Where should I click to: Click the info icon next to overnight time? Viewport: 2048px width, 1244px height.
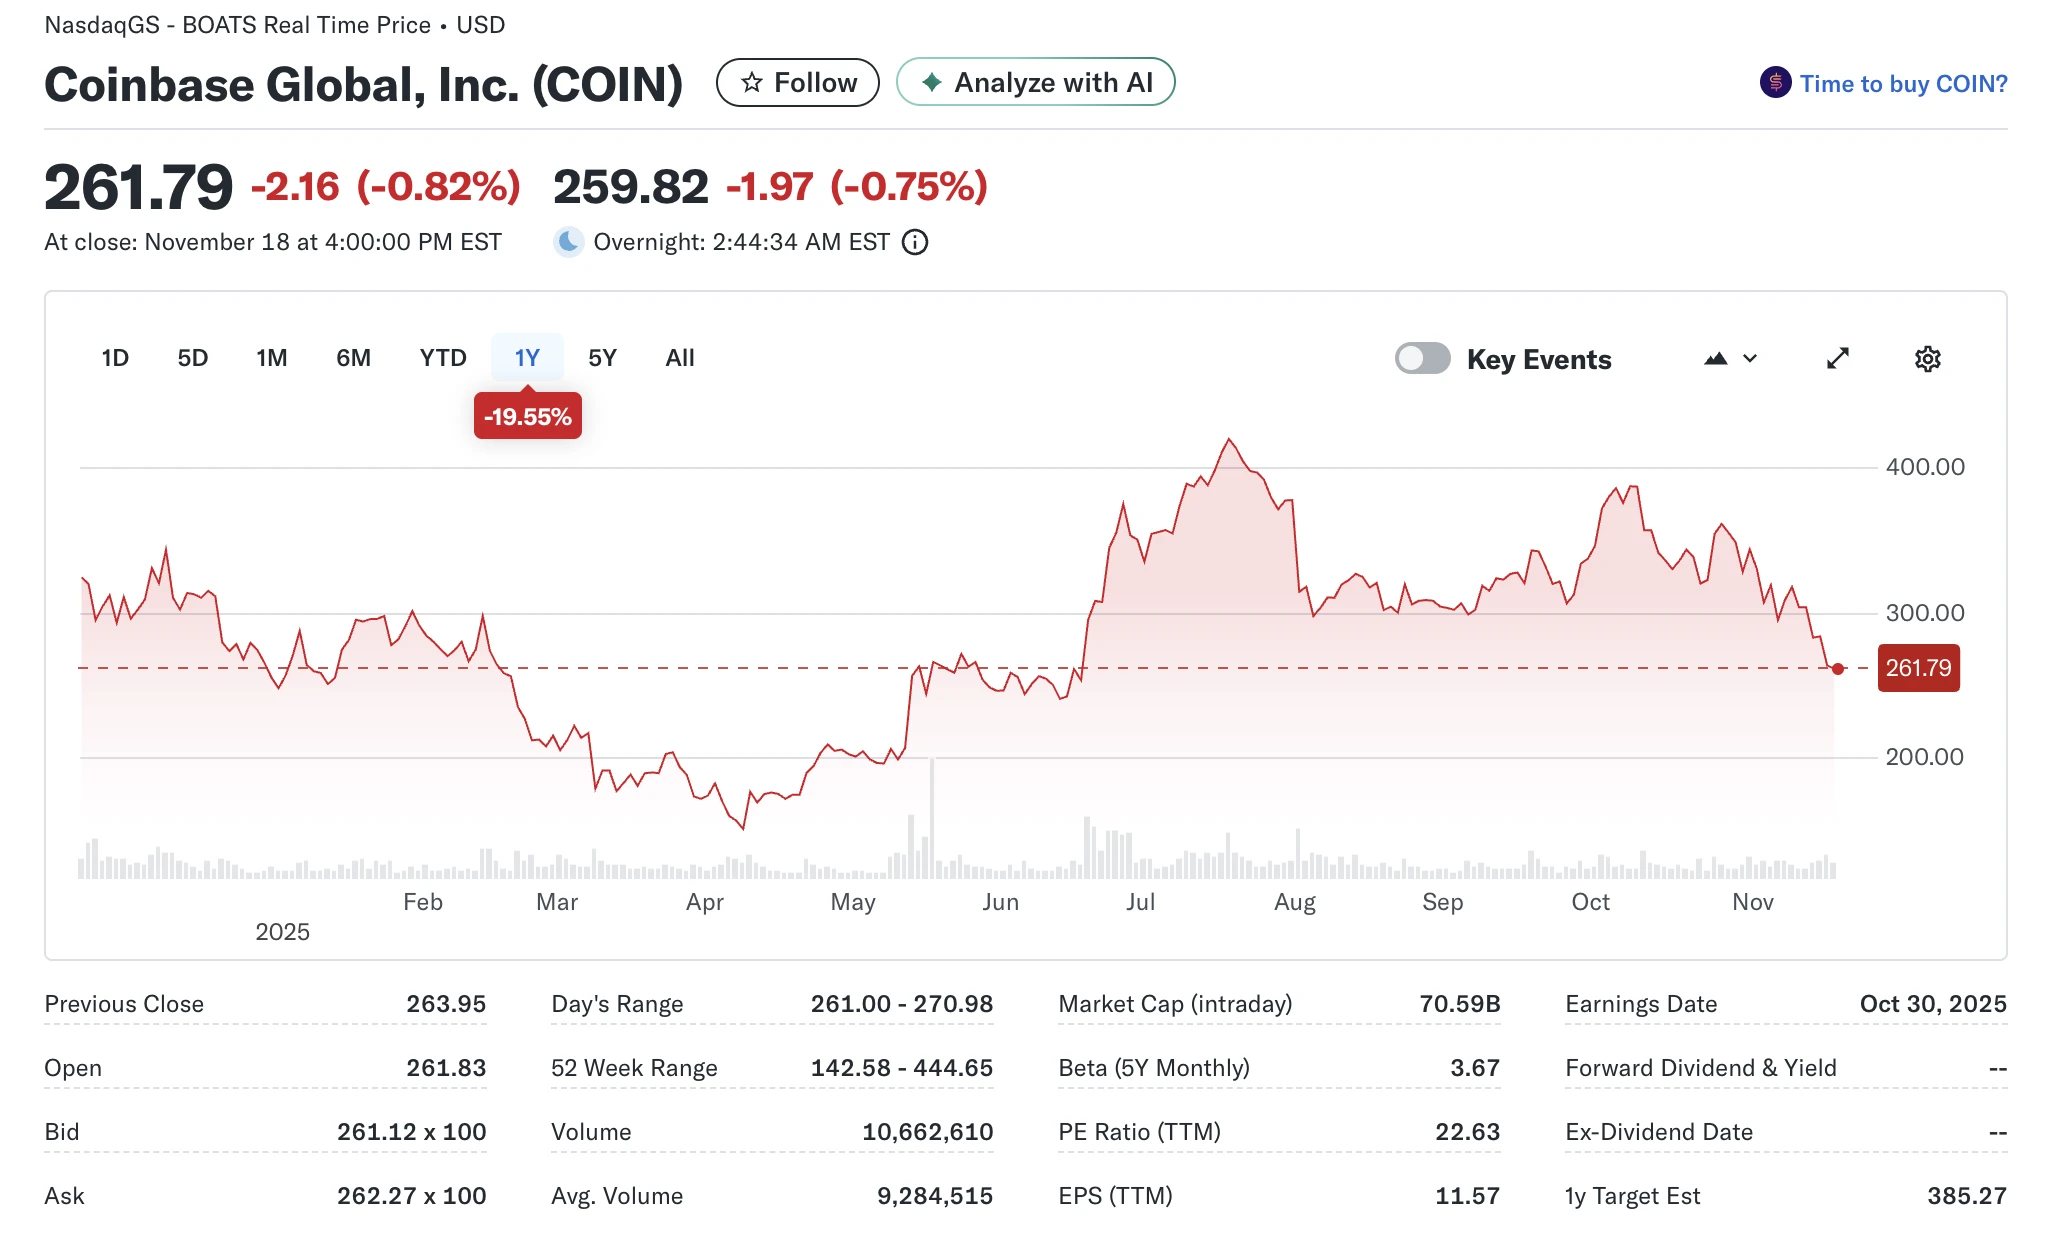pyautogui.click(x=915, y=242)
